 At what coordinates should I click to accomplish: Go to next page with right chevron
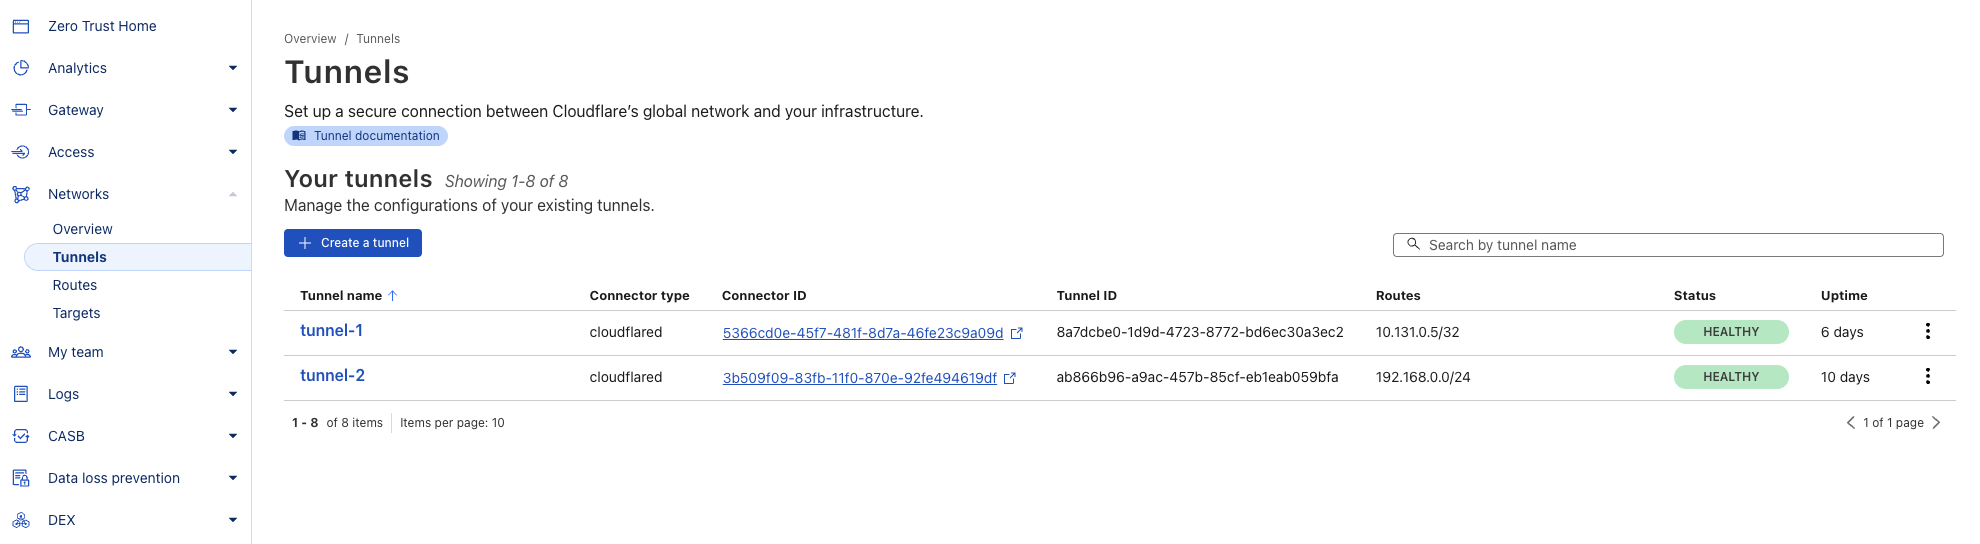coord(1936,423)
